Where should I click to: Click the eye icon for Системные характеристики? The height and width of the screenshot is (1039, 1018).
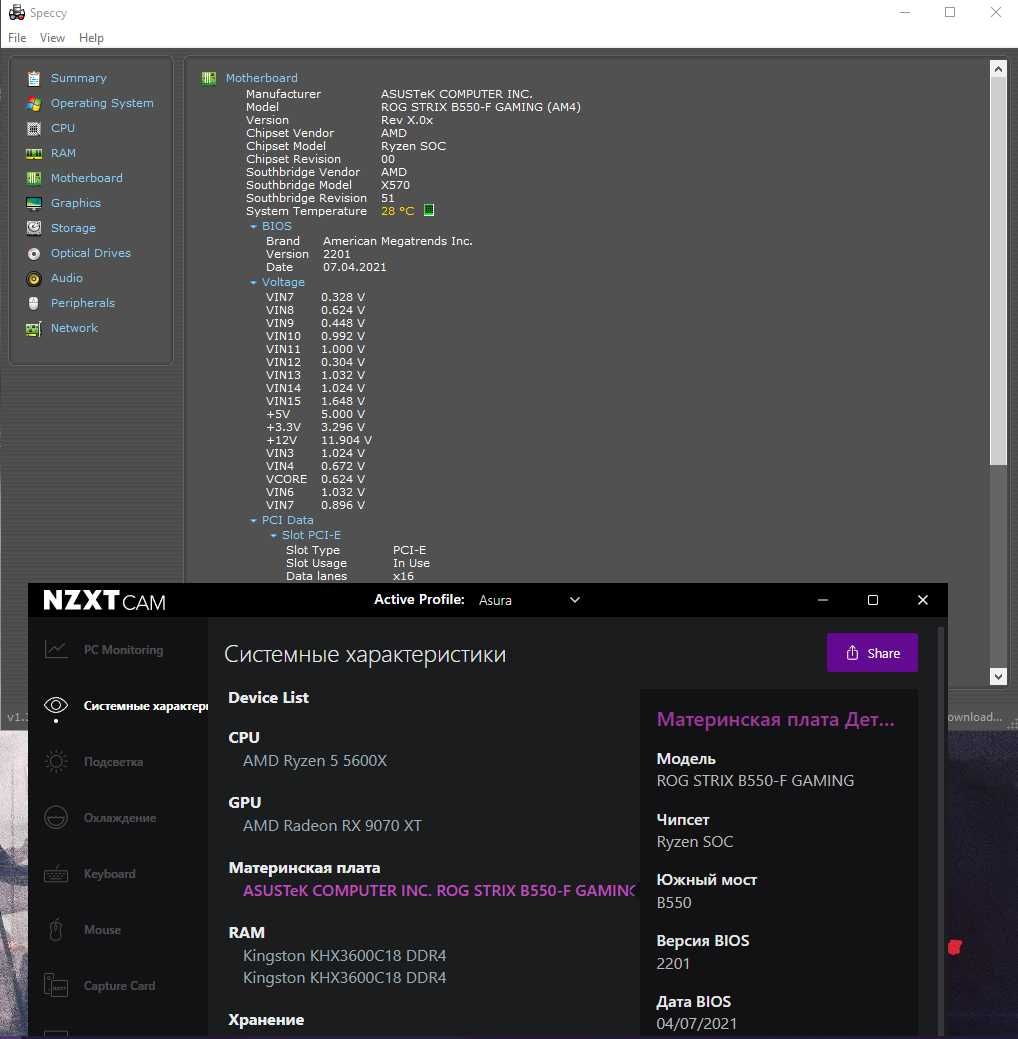[56, 705]
